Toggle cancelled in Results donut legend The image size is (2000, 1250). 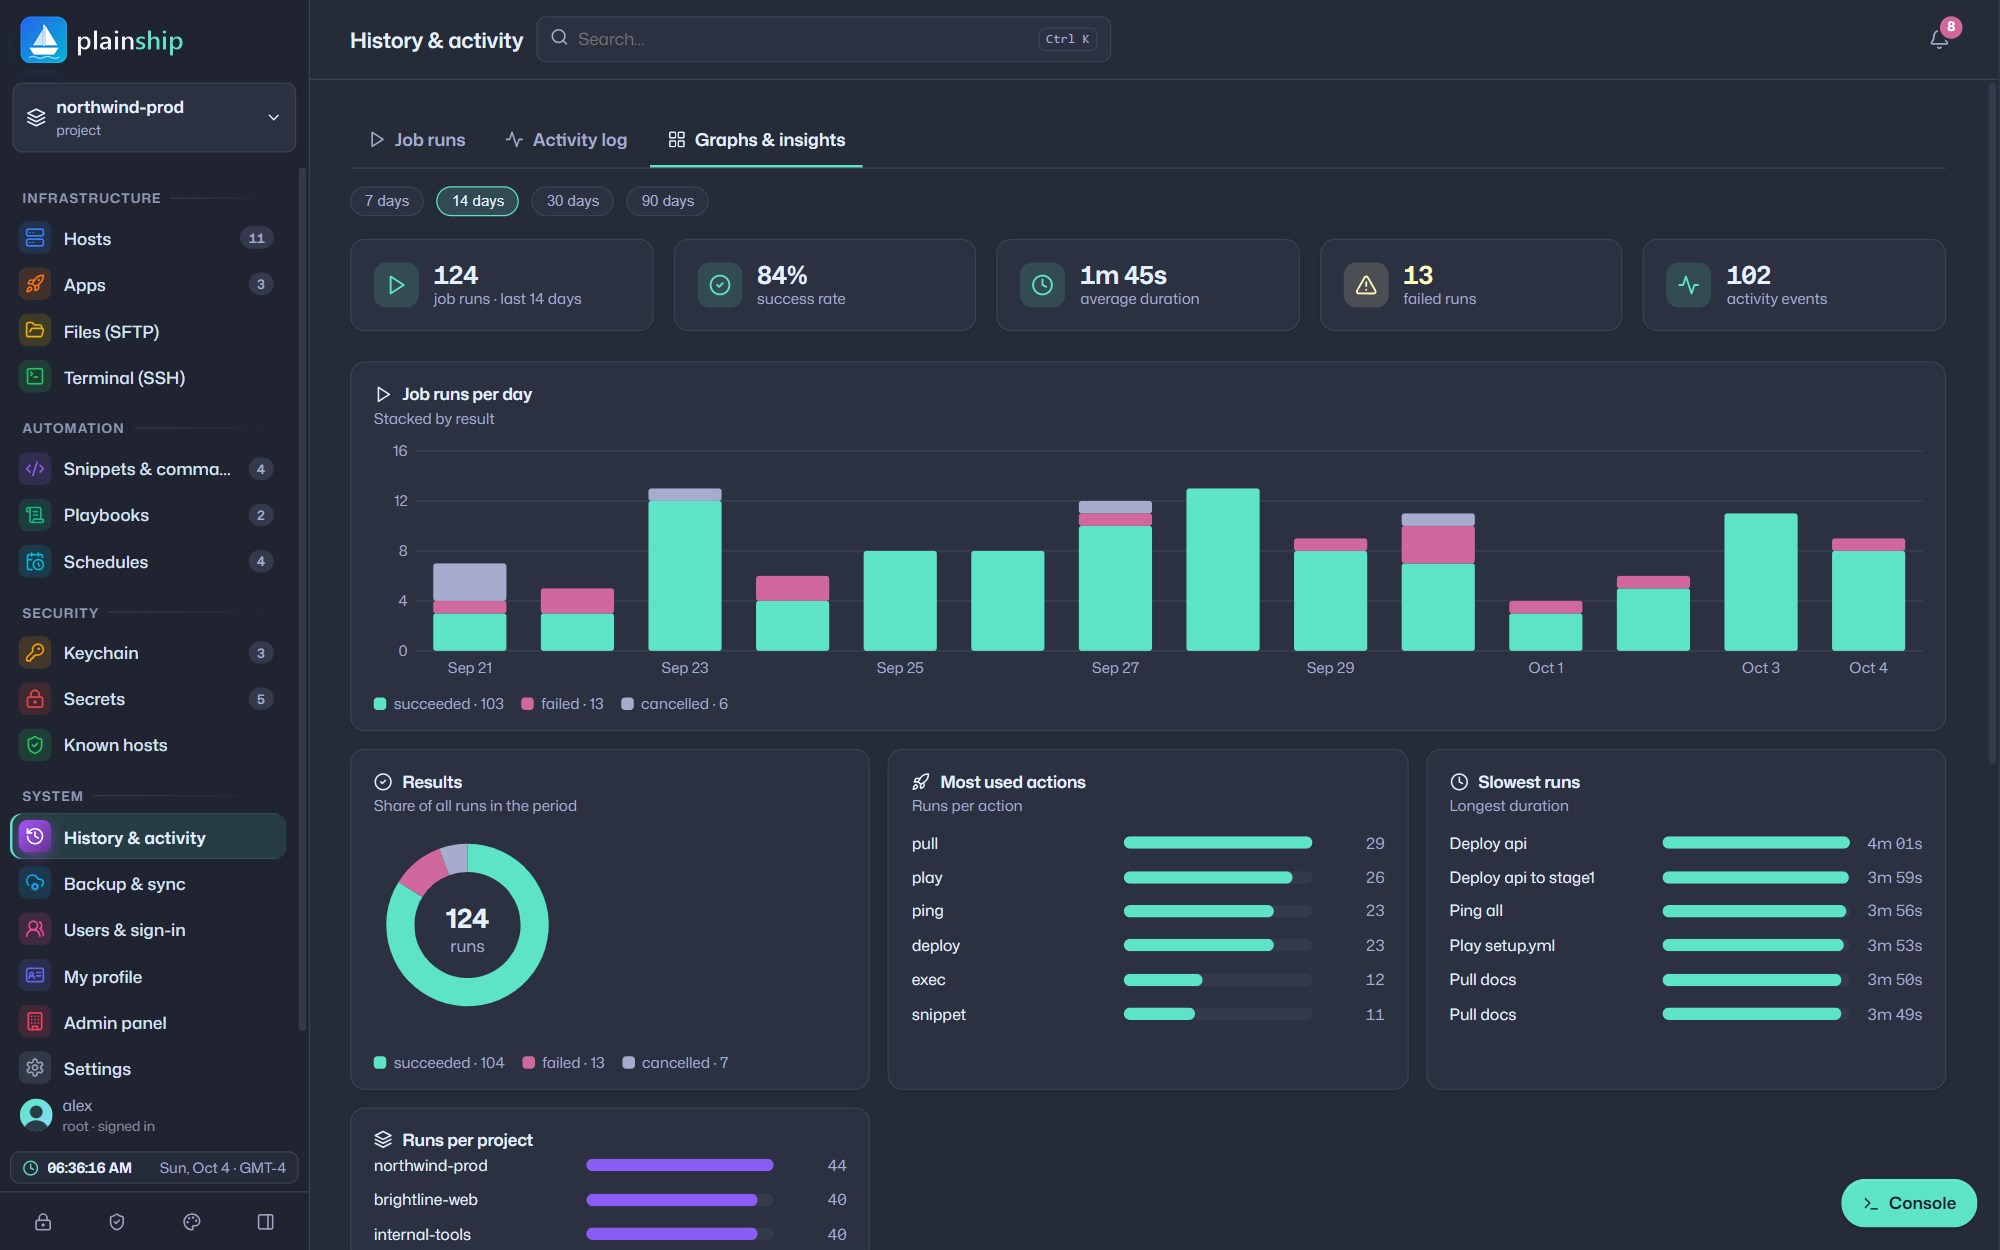tap(676, 1063)
